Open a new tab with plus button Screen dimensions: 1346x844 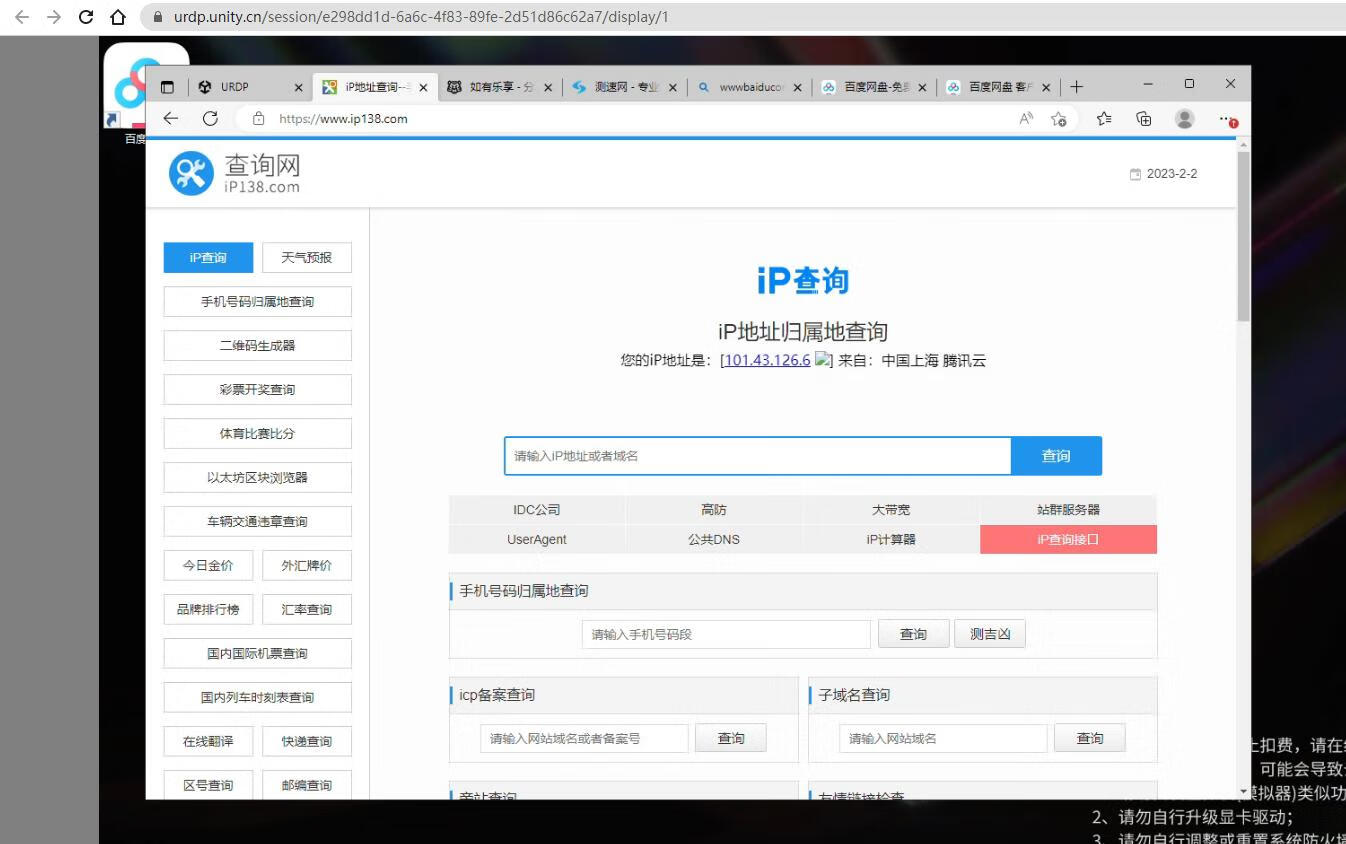(x=1076, y=87)
